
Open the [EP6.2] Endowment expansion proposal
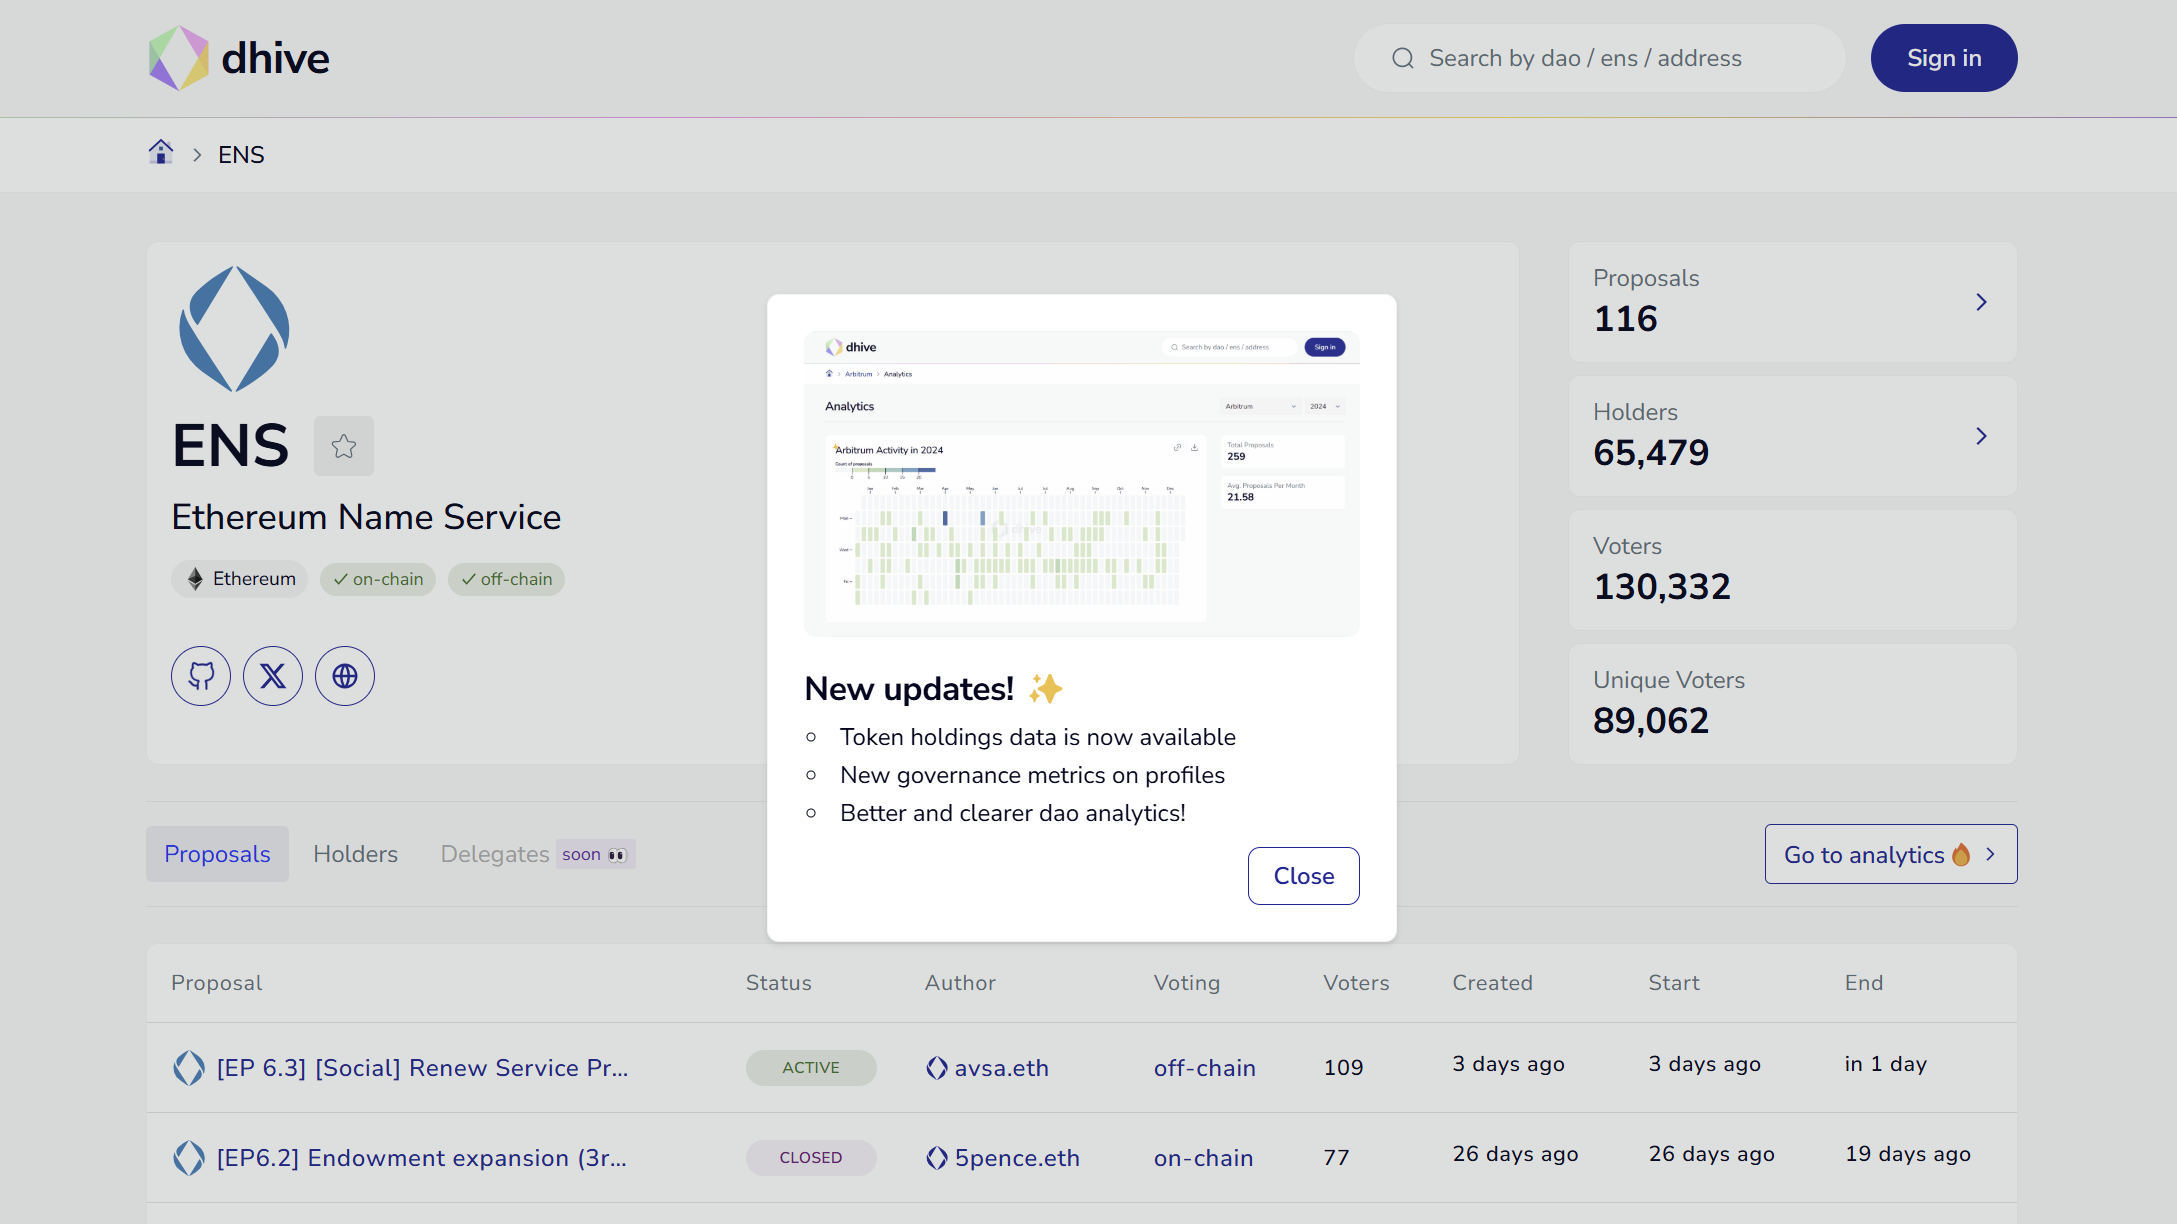point(422,1158)
